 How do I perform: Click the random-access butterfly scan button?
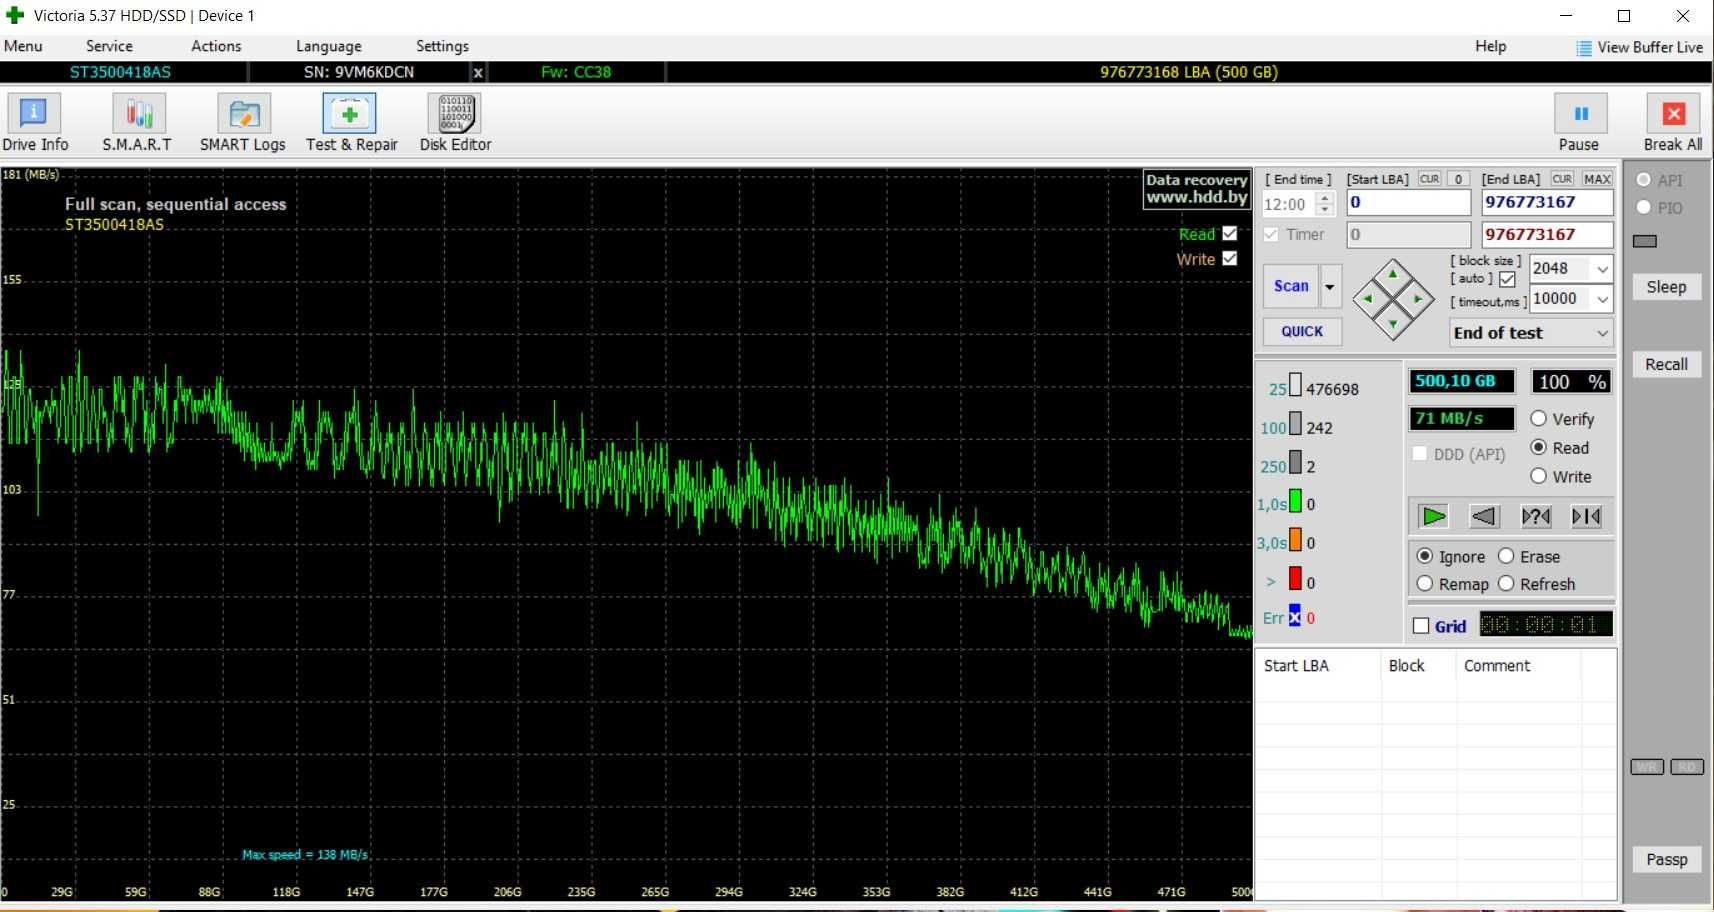(1536, 516)
